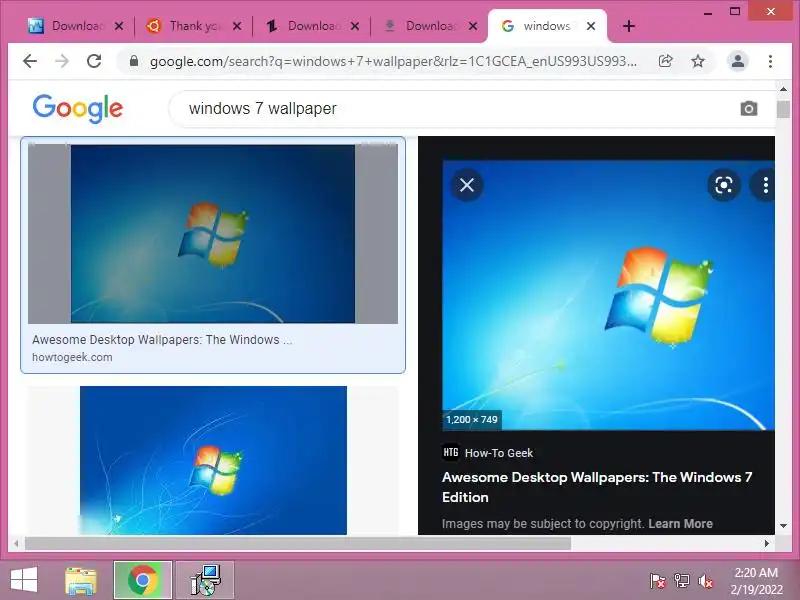Go back using the browser back arrow
The width and height of the screenshot is (800, 600).
click(30, 61)
